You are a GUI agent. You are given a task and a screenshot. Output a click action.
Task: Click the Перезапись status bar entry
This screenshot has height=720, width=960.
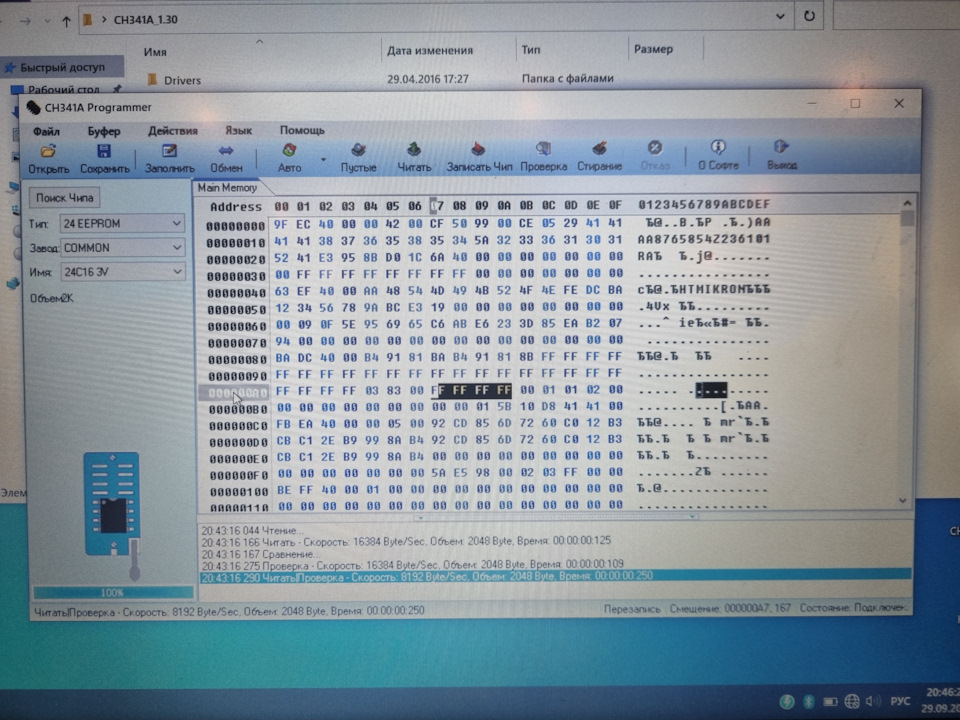pos(632,609)
